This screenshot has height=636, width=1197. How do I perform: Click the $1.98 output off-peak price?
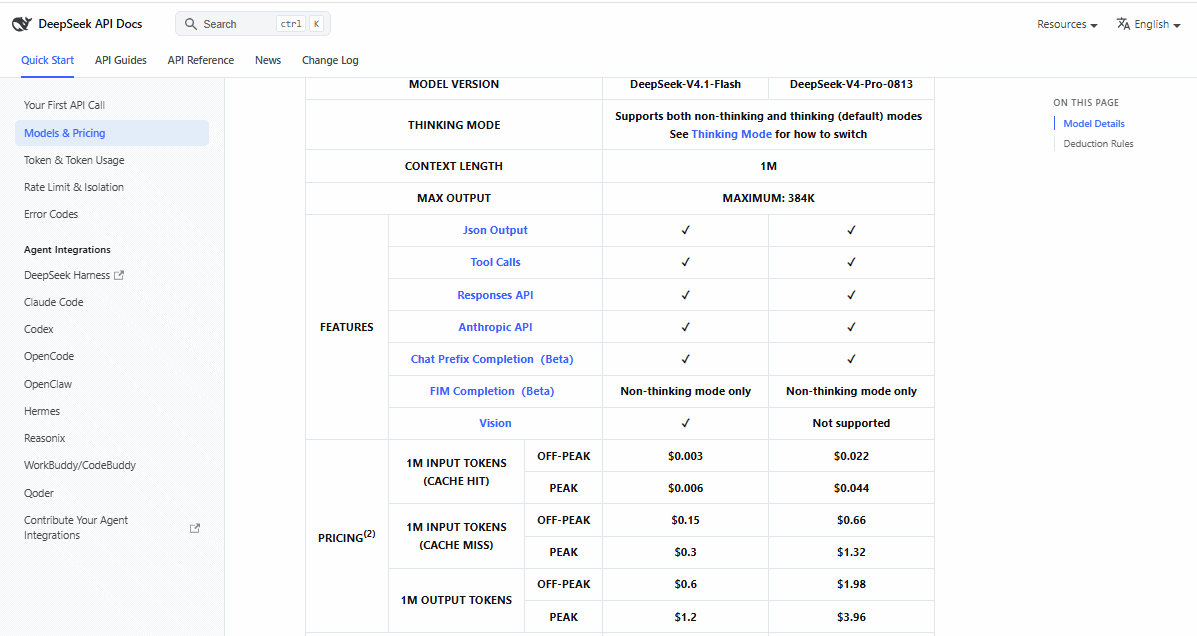[851, 584]
